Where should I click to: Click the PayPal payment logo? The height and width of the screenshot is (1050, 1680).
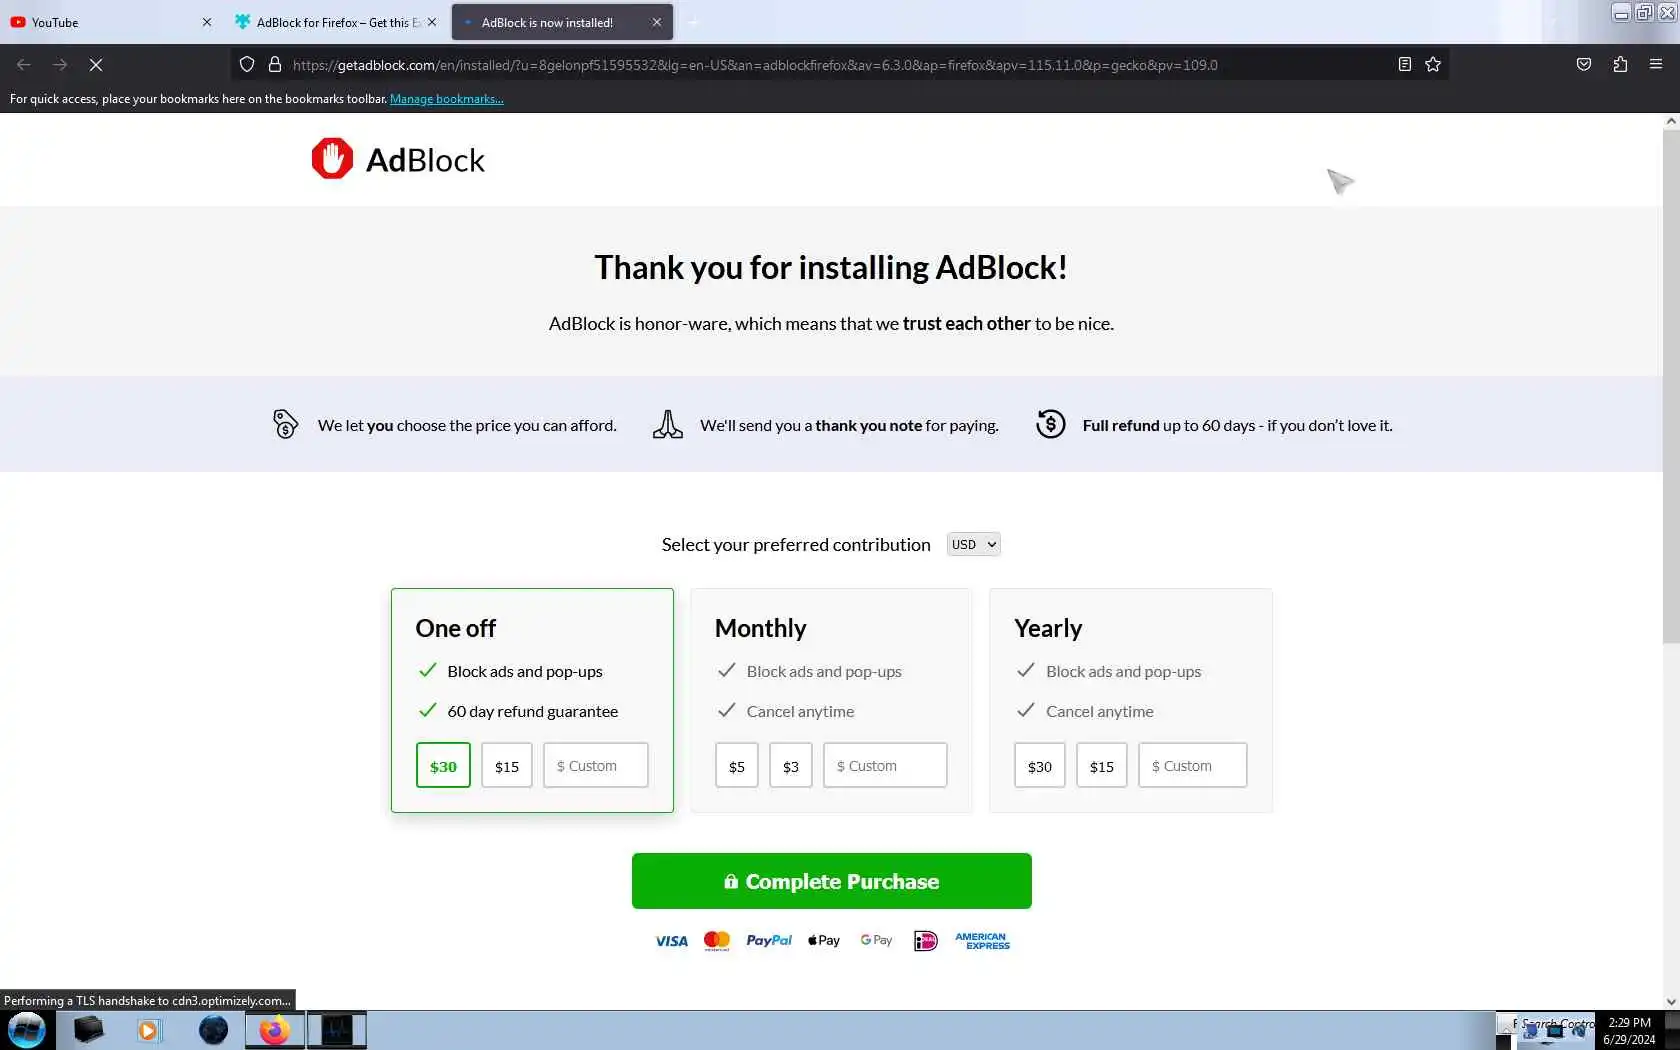pyautogui.click(x=769, y=941)
